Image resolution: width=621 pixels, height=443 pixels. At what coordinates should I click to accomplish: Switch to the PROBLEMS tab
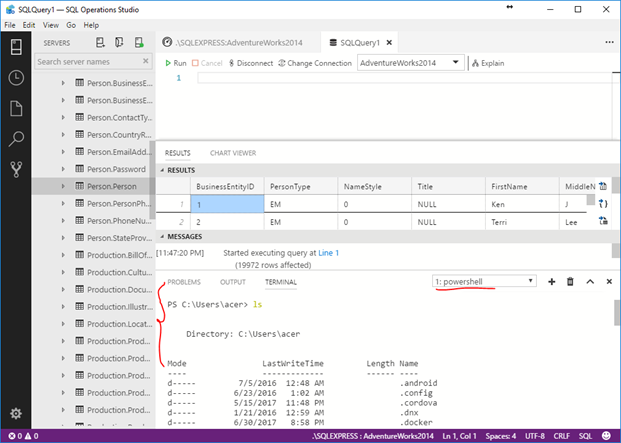(x=184, y=282)
